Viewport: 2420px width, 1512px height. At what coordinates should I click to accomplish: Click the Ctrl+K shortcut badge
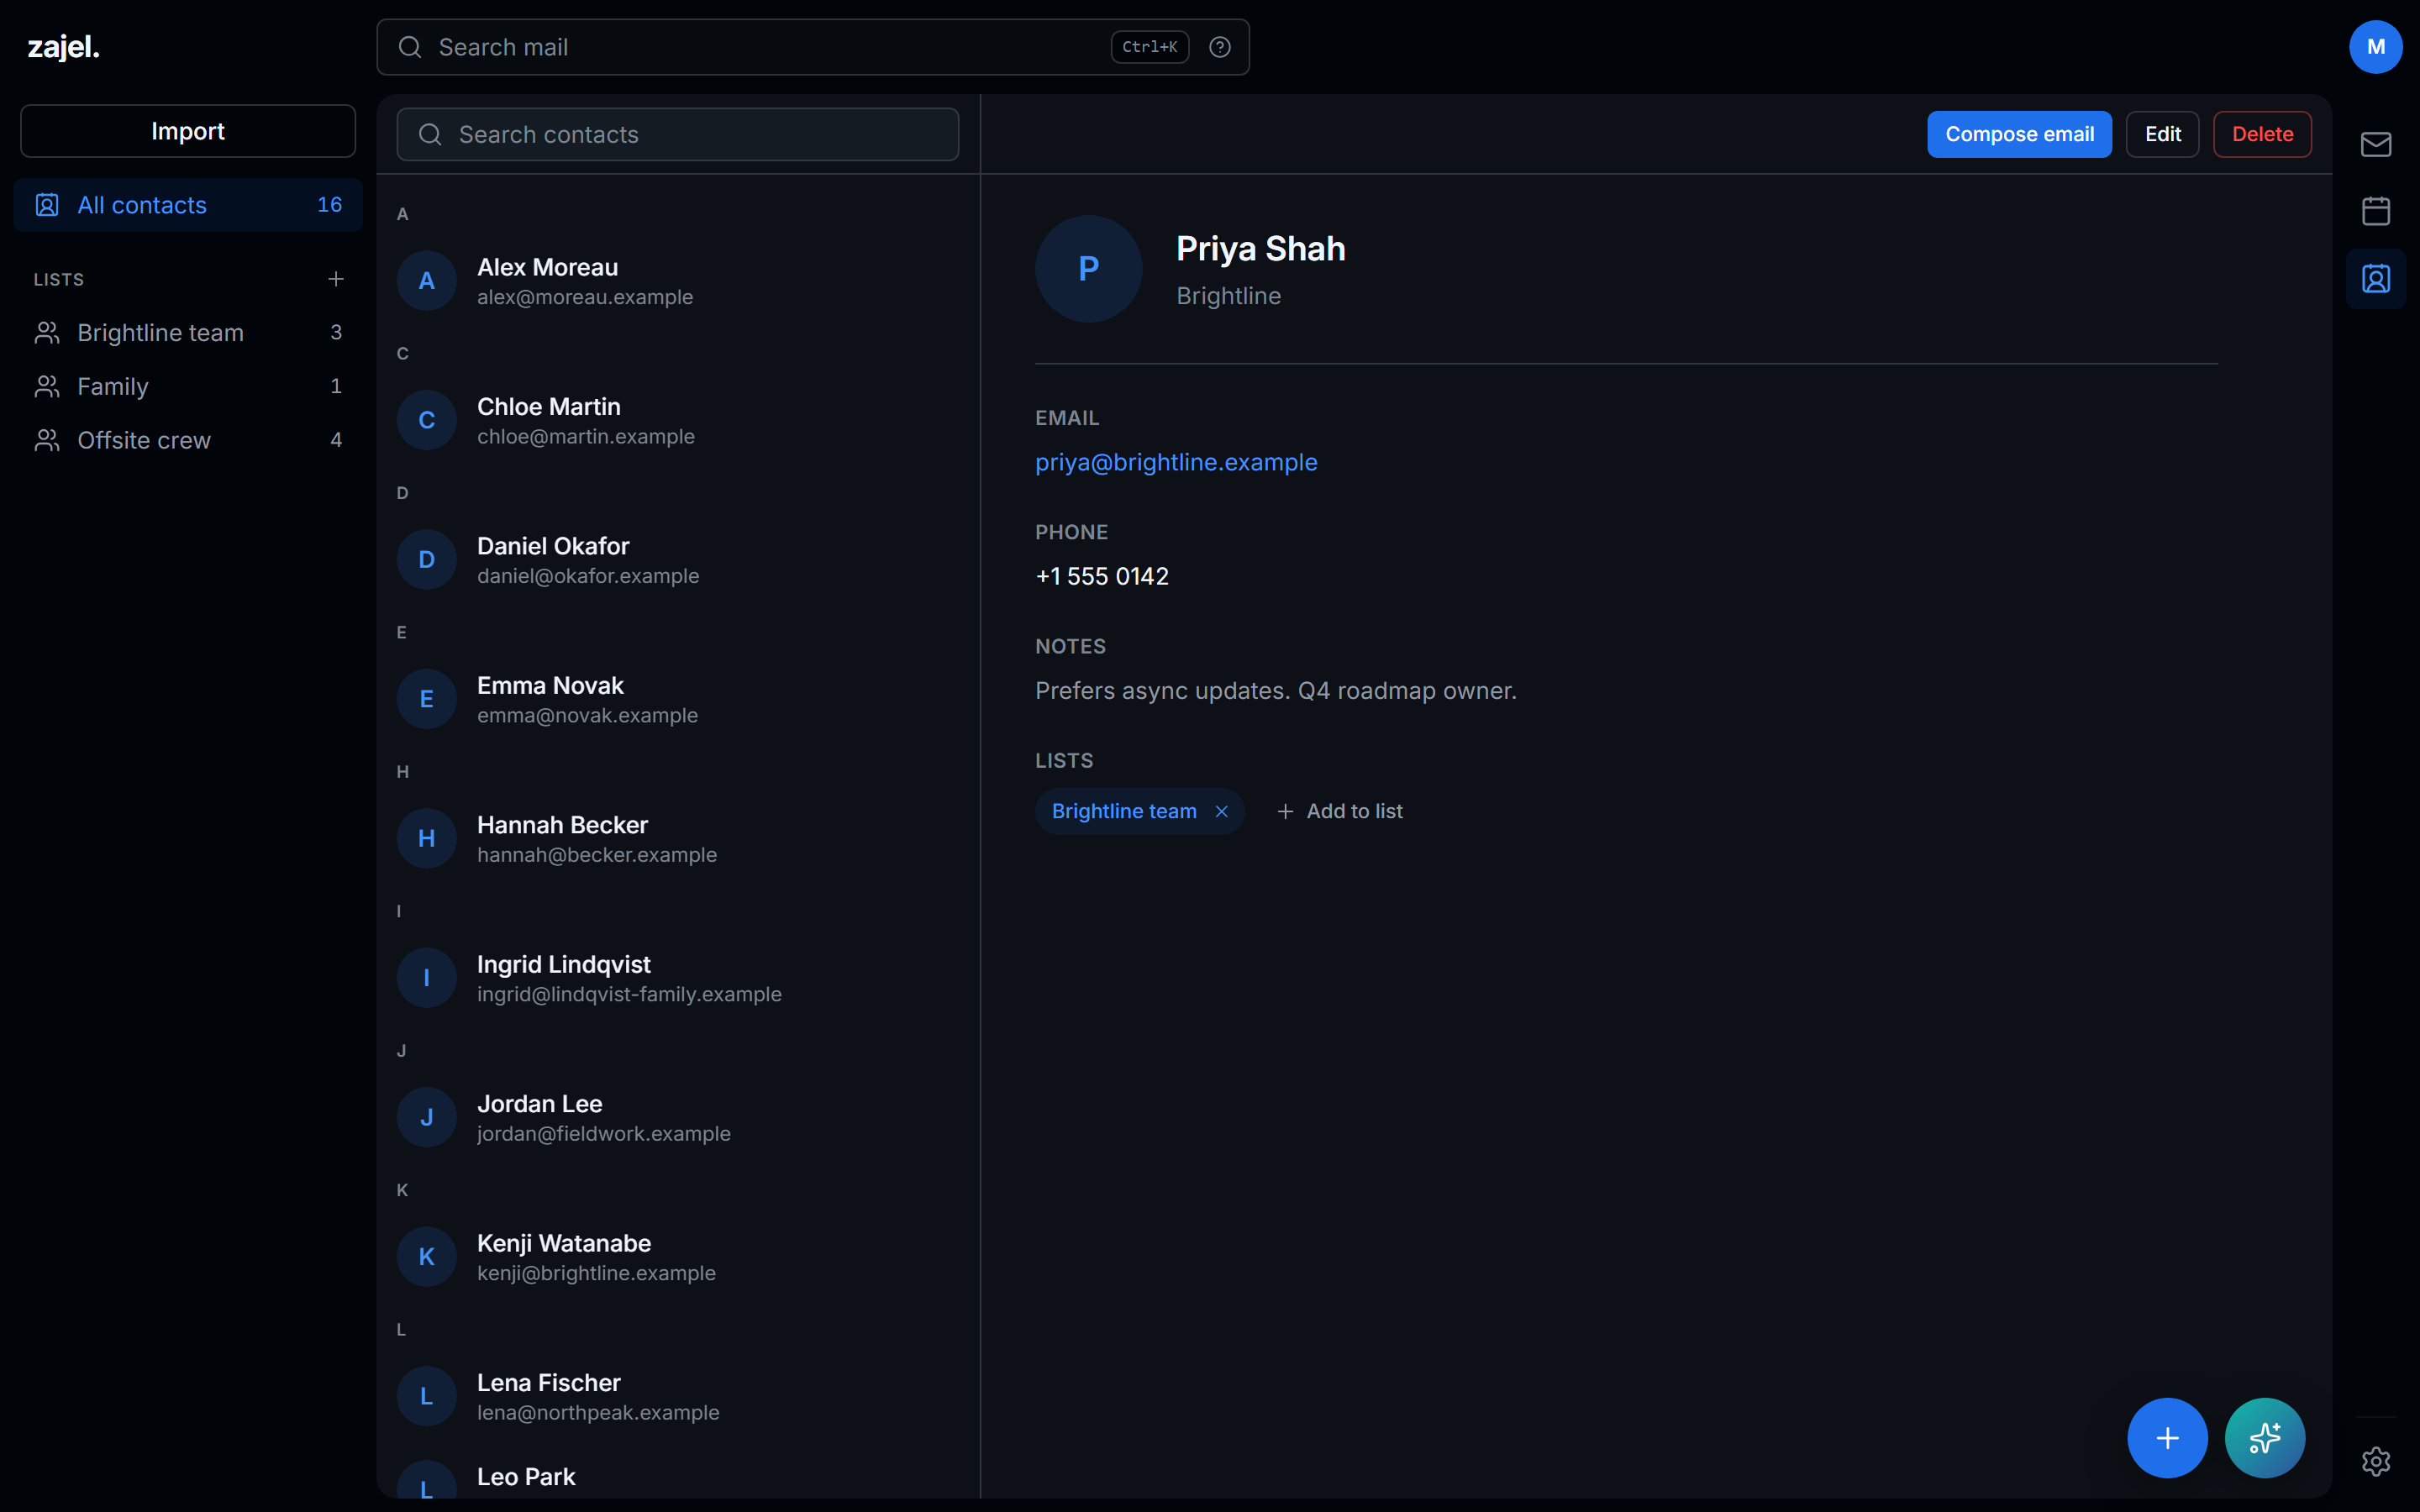[1149, 47]
